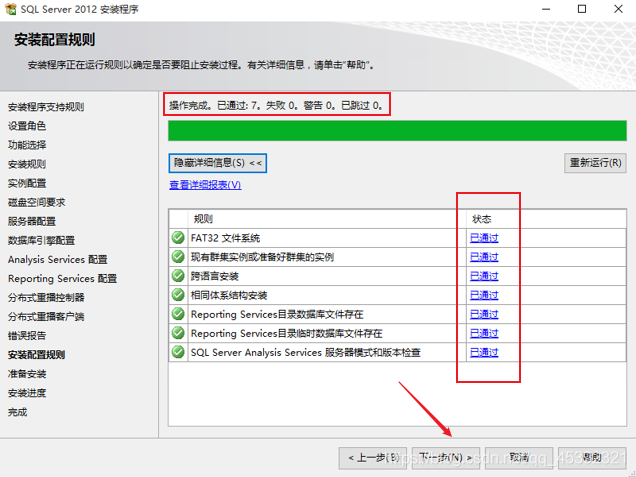Select 安装规则 step in sidebar
Screen dimensions: 636x477
tap(27, 164)
